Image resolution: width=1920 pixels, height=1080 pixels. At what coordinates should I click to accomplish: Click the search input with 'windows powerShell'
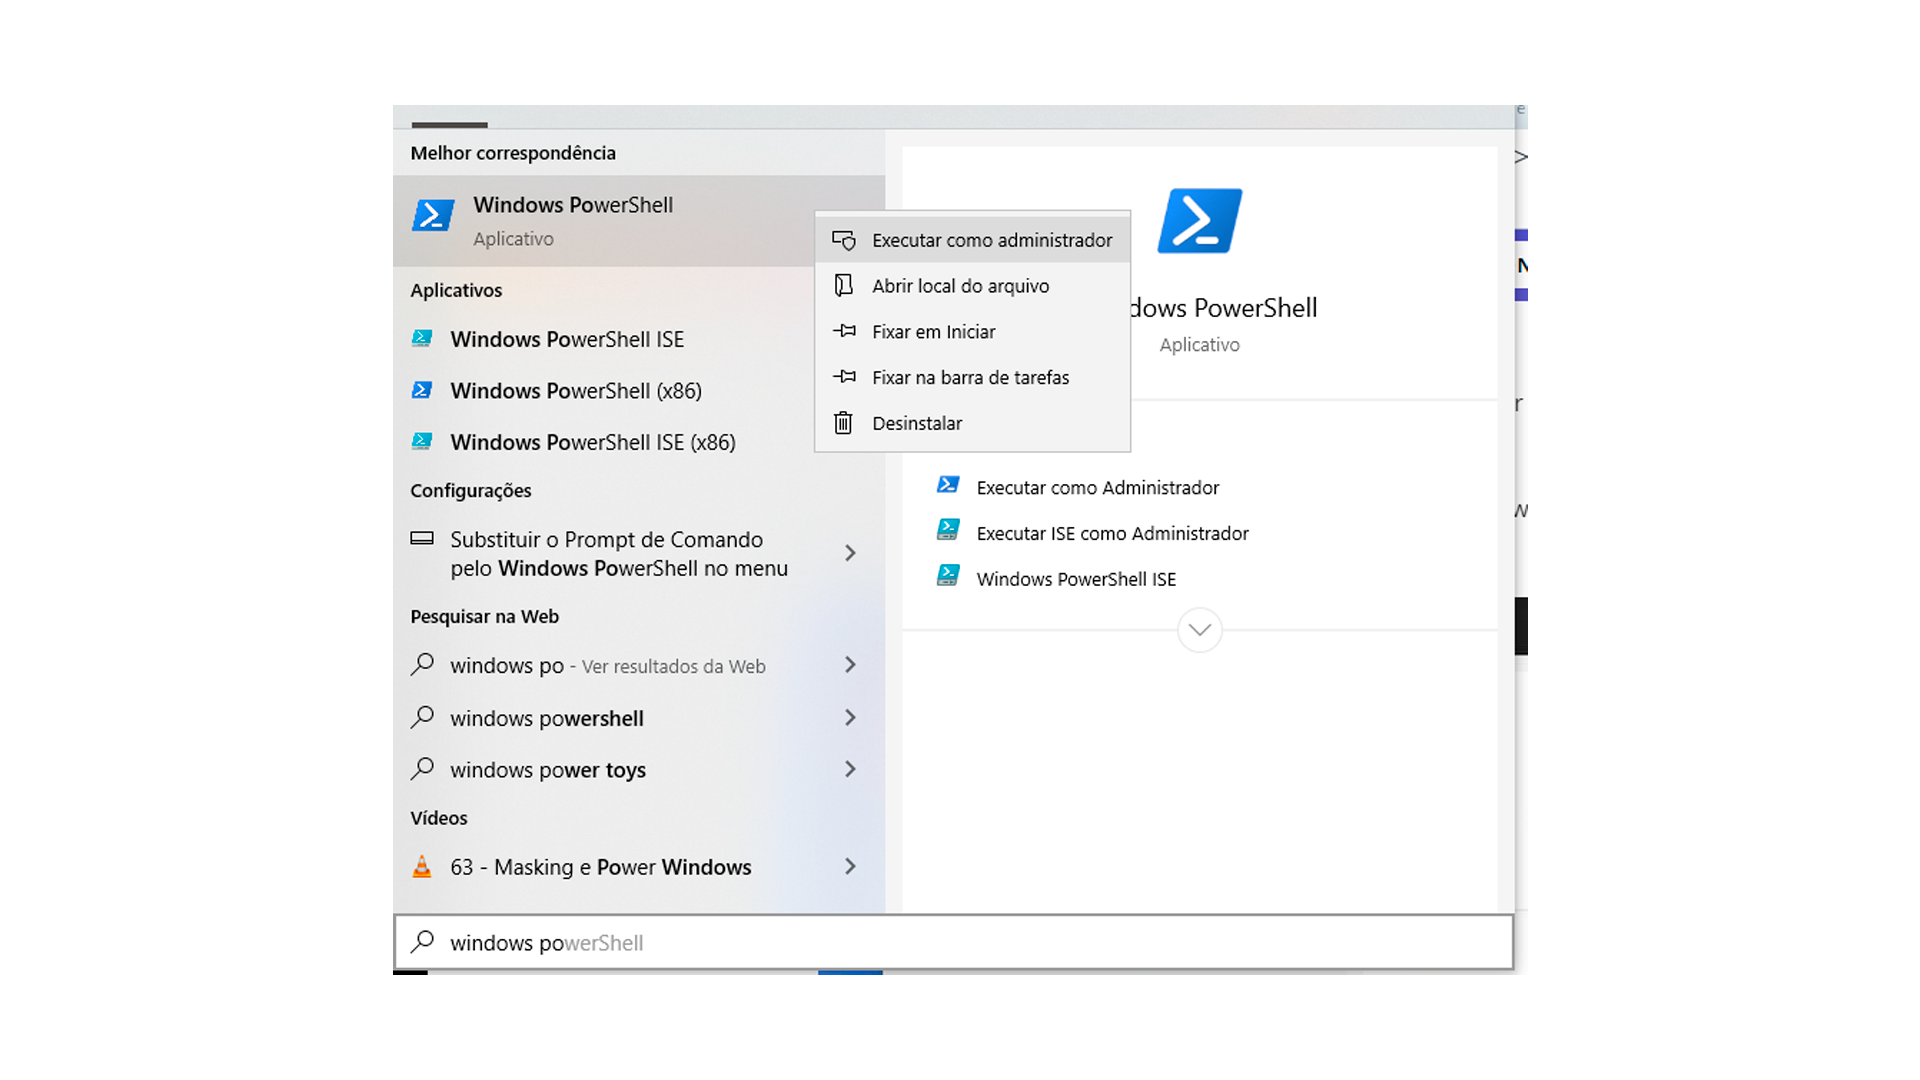[x=953, y=942]
